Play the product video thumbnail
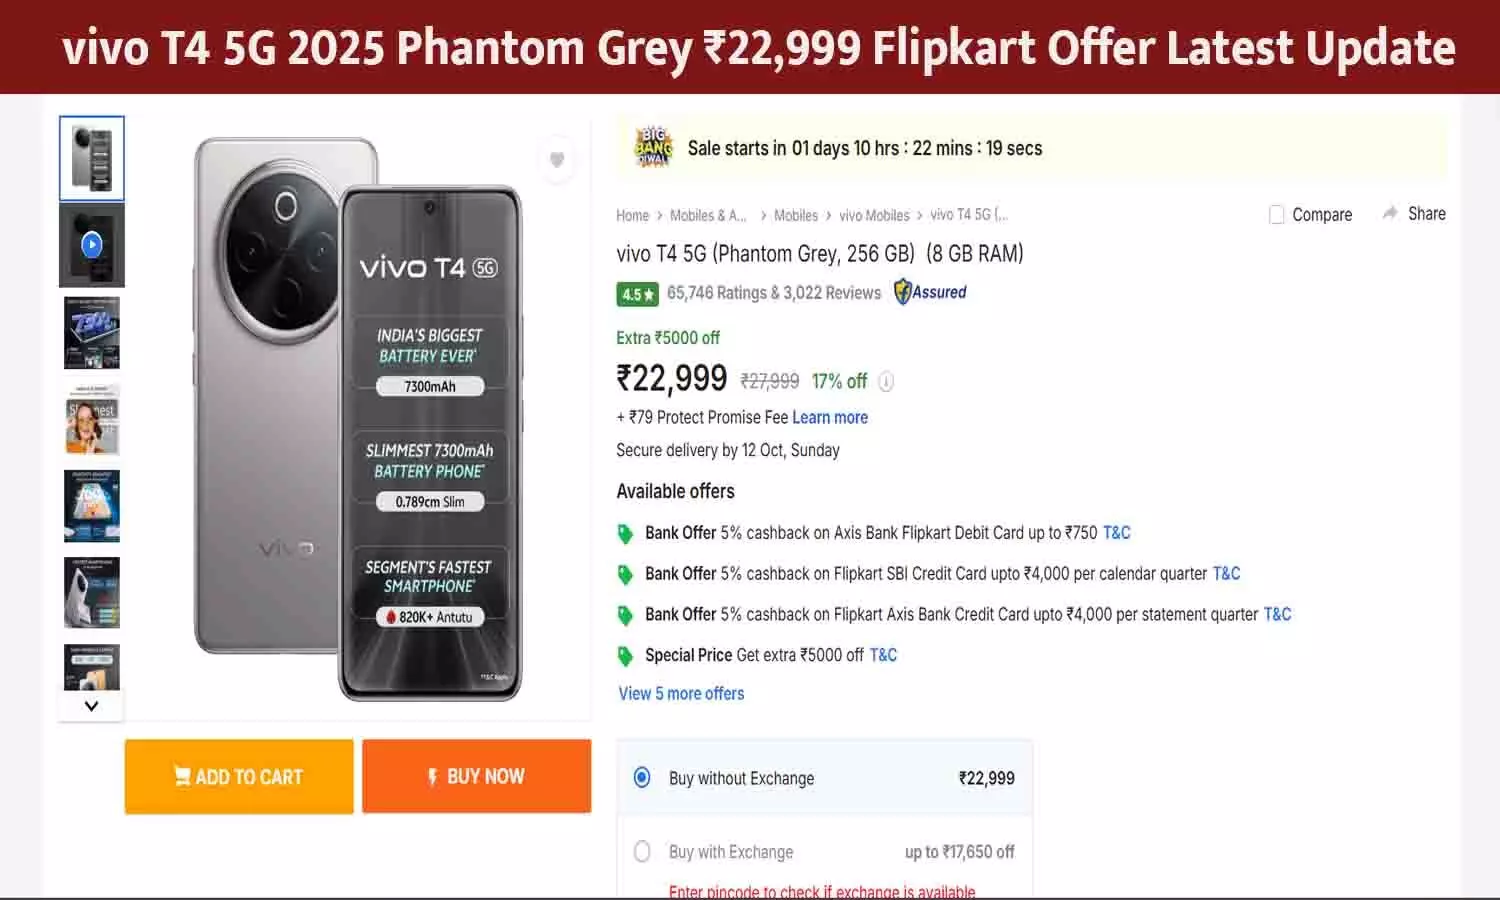 coord(91,244)
